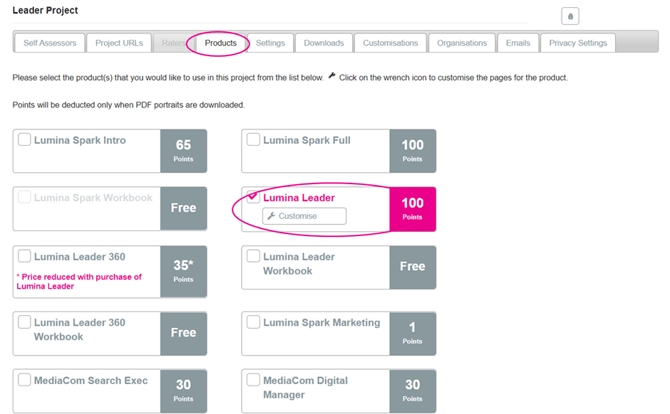
Task: Open the Customisations tab
Action: pos(390,43)
